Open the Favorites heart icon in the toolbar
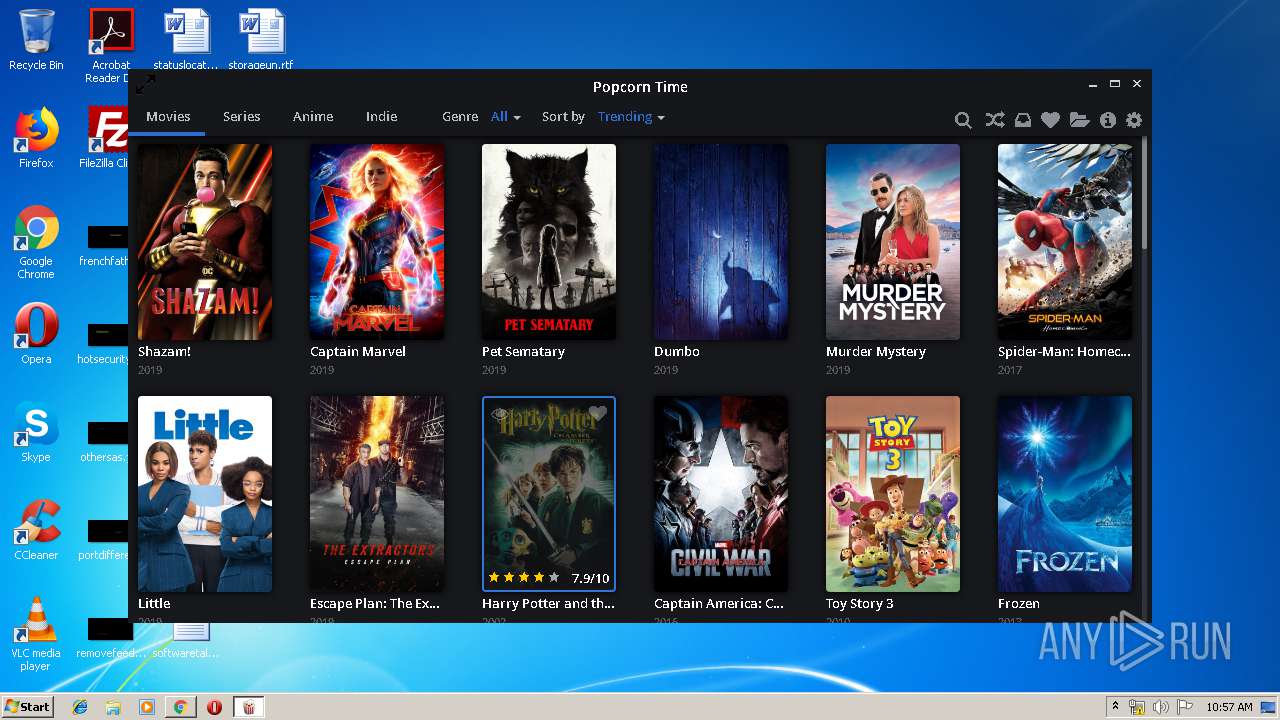The image size is (1280, 720). click(1050, 120)
